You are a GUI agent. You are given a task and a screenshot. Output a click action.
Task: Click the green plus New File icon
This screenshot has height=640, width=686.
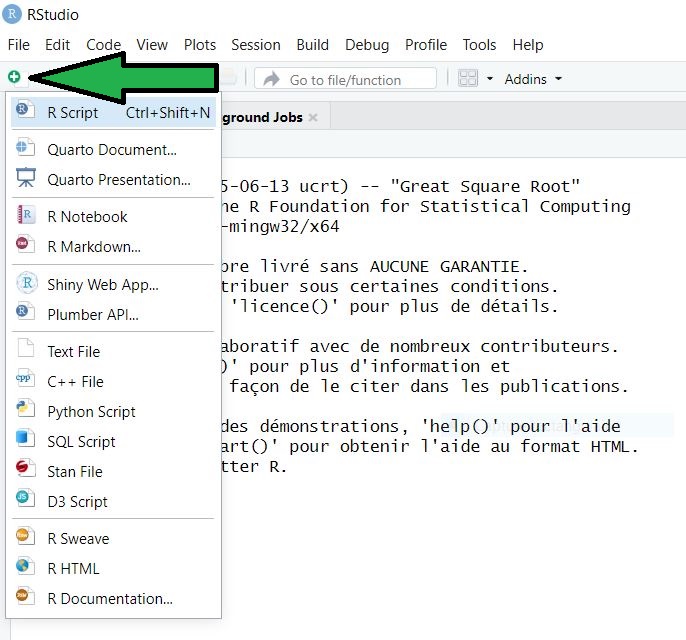pyautogui.click(x=14, y=77)
